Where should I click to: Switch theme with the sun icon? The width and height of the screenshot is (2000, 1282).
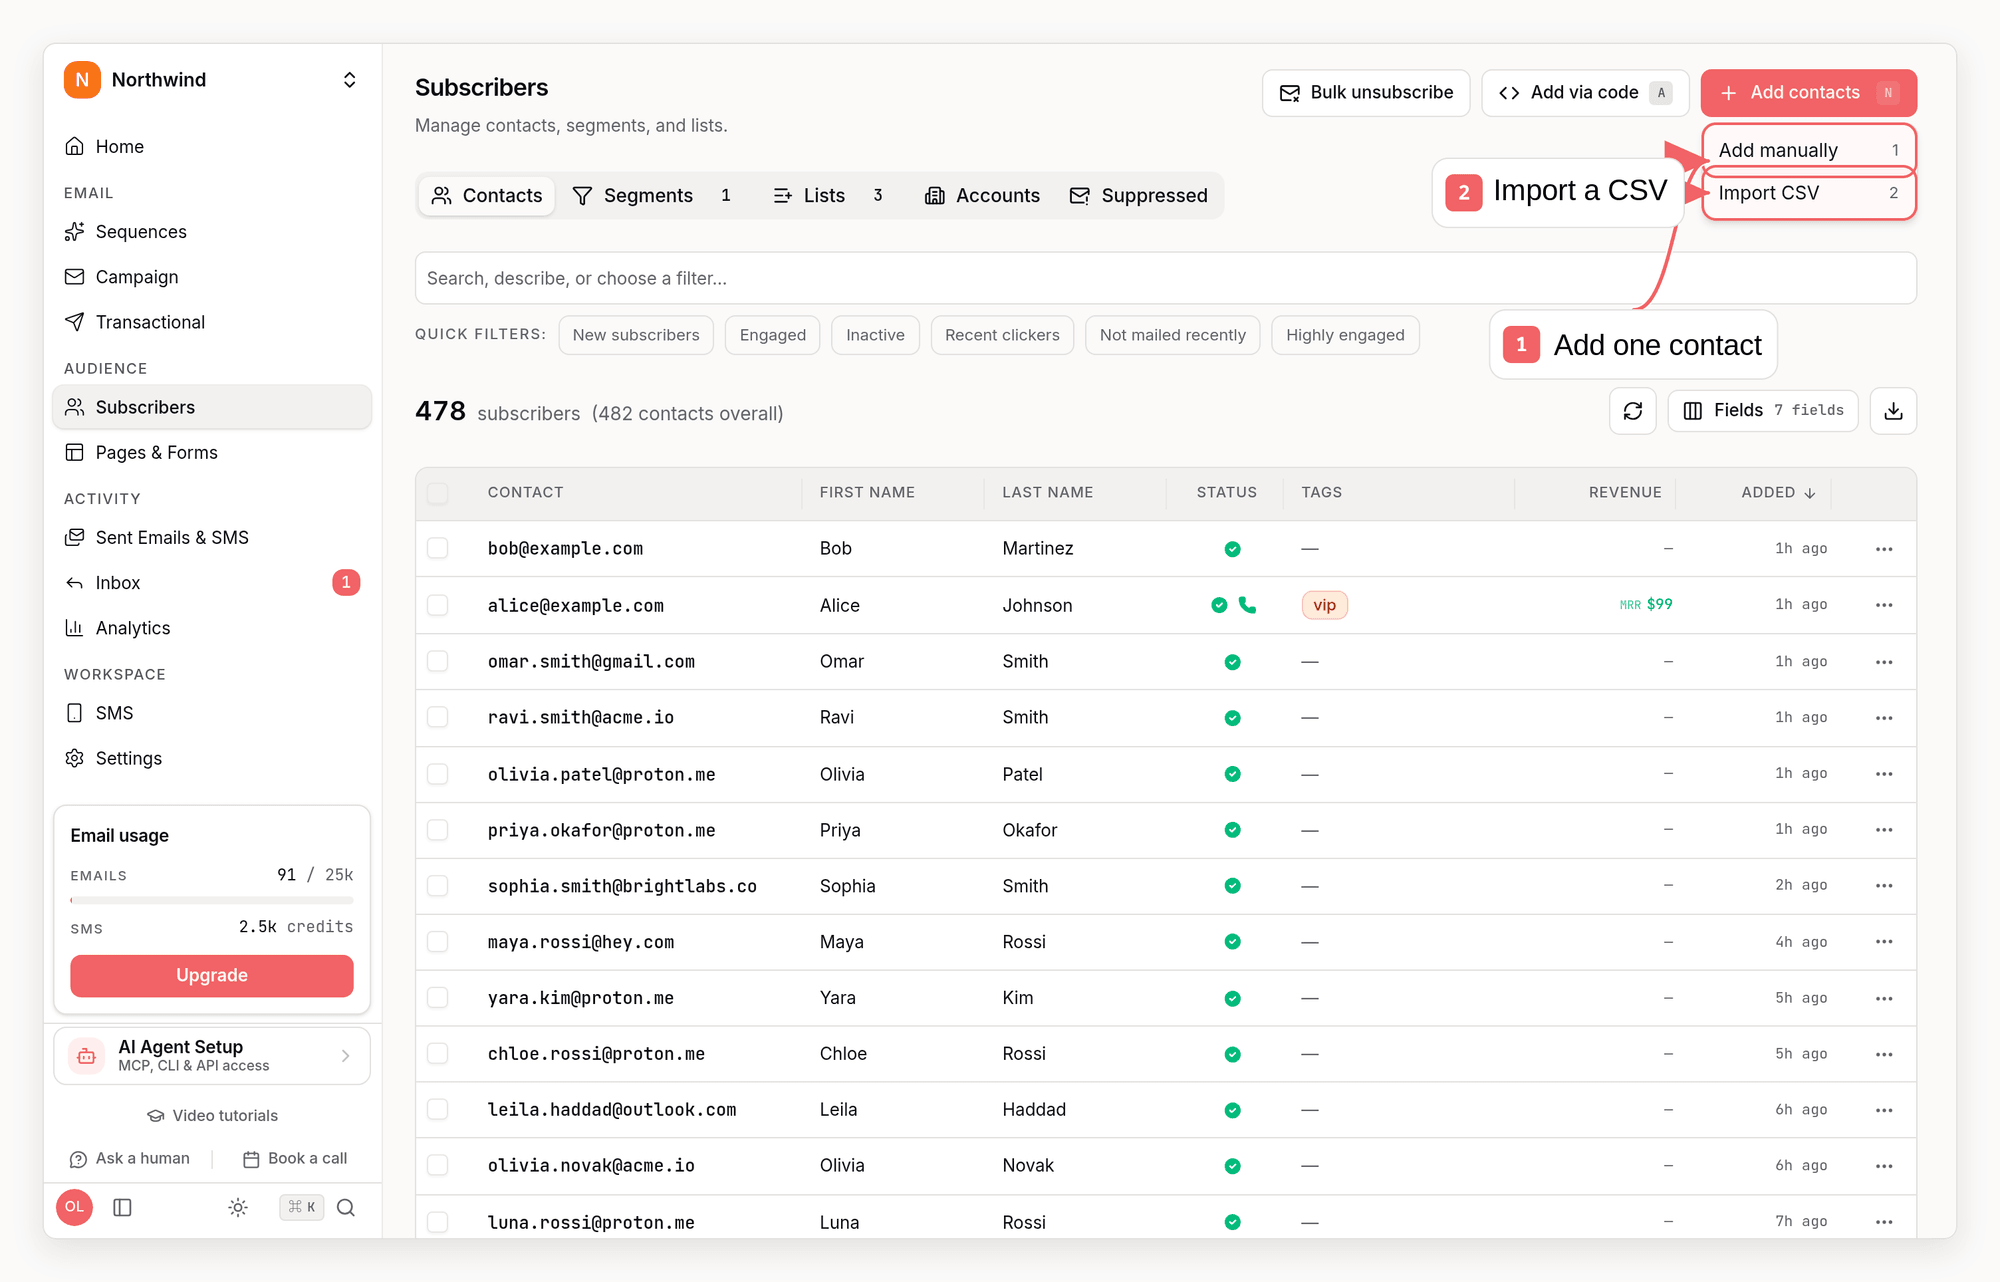(238, 1207)
